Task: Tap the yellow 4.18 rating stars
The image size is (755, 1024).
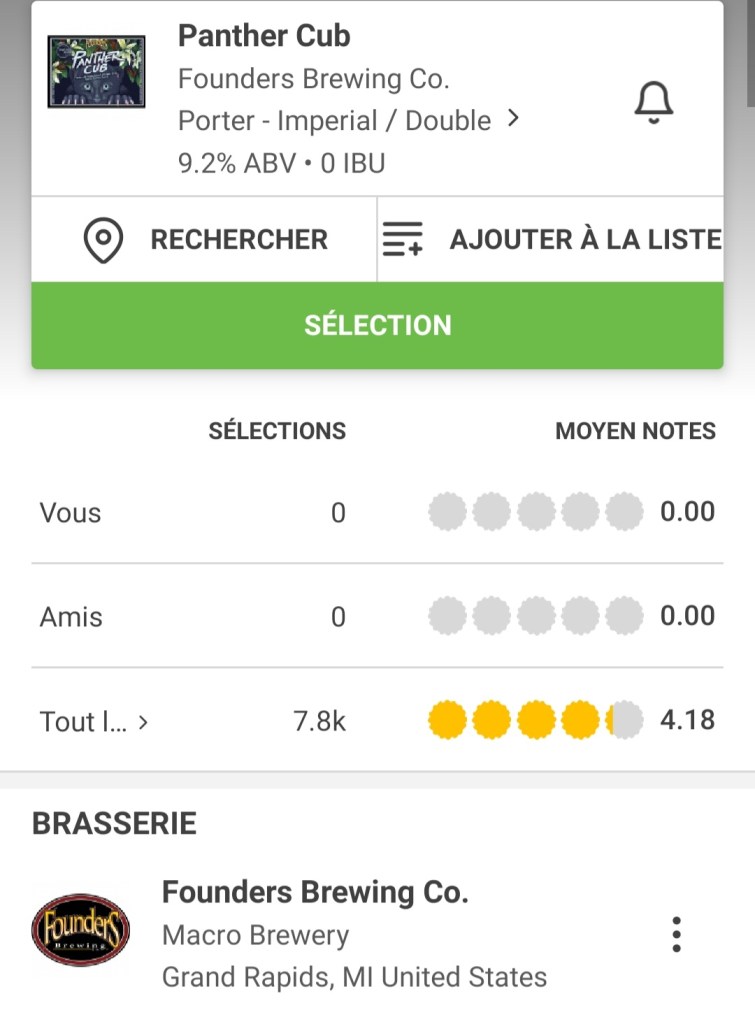Action: click(x=535, y=720)
